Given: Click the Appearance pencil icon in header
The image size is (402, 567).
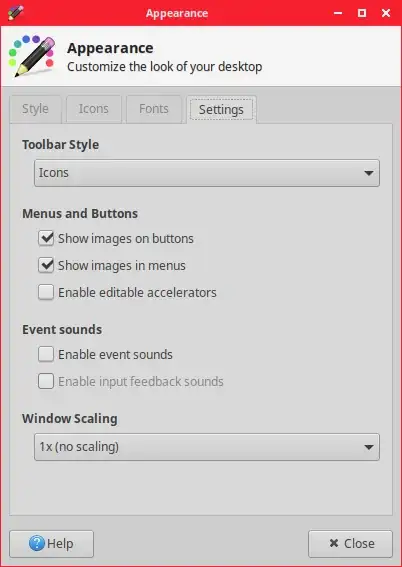Looking at the screenshot, I should pyautogui.click(x=31, y=55).
